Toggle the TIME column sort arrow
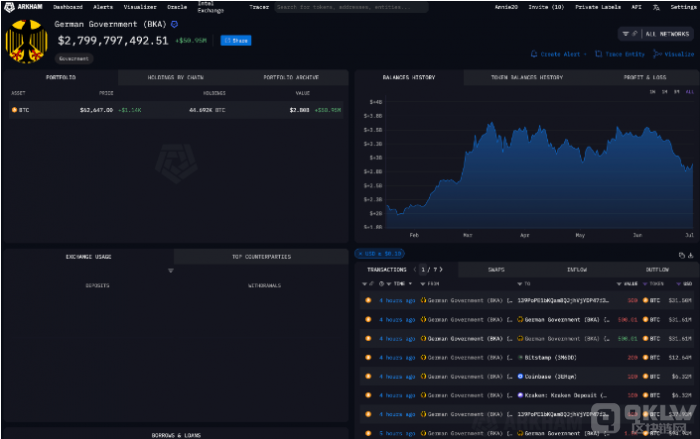The width and height of the screenshot is (700, 439). pos(410,284)
